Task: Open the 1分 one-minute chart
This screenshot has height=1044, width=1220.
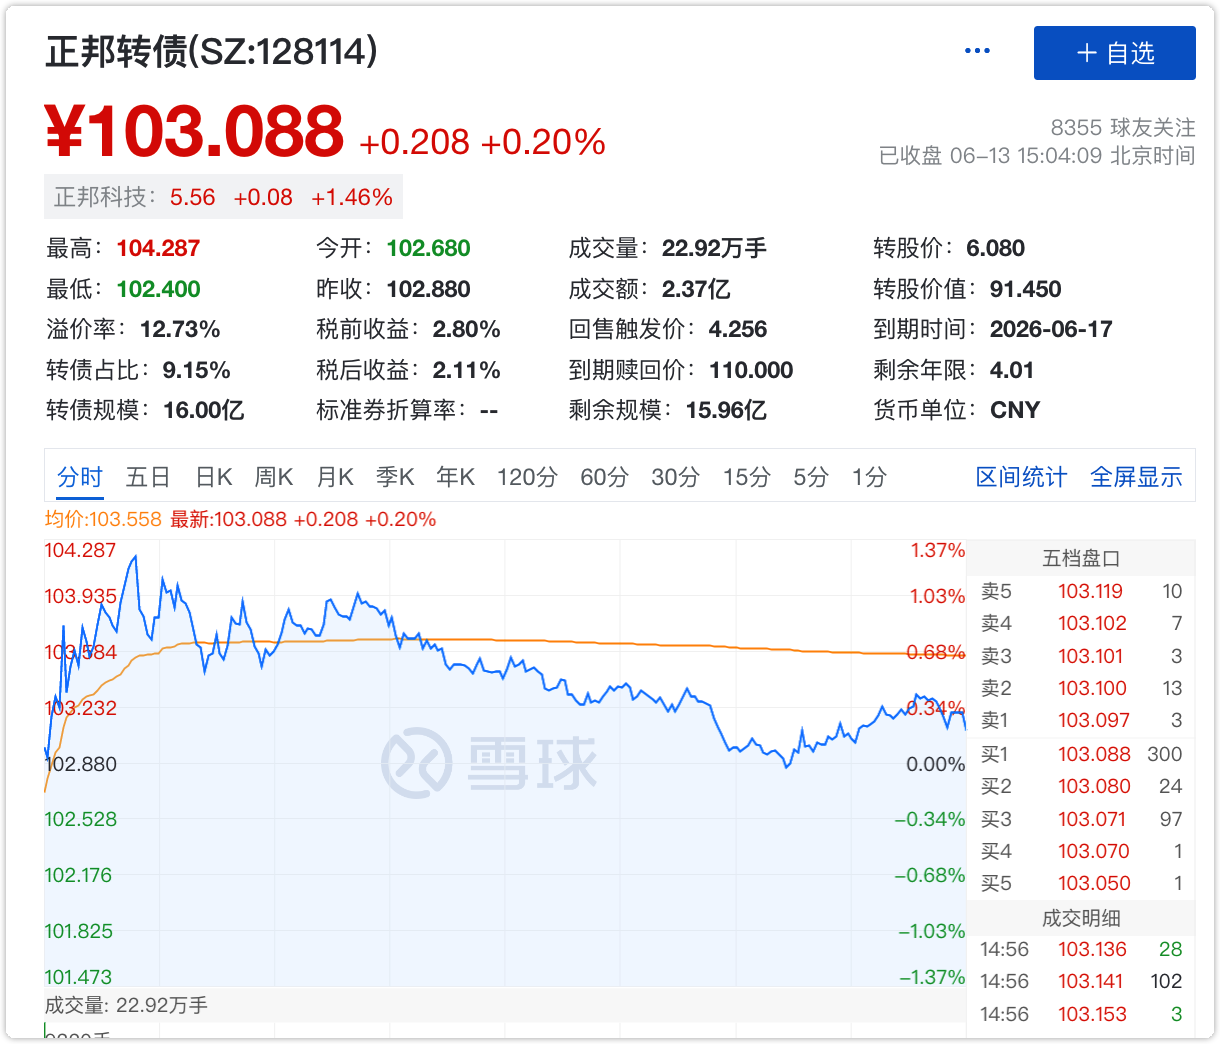Action: point(869,478)
